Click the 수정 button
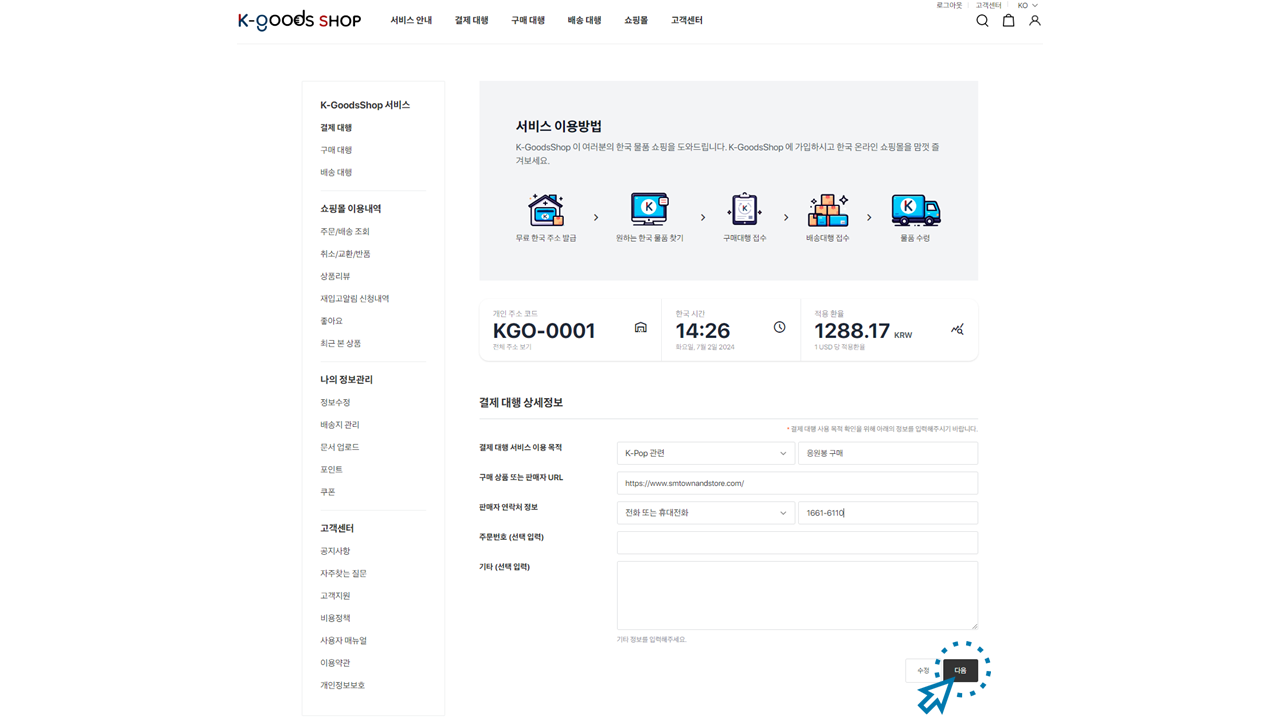This screenshot has width=1280, height=720. pos(923,671)
